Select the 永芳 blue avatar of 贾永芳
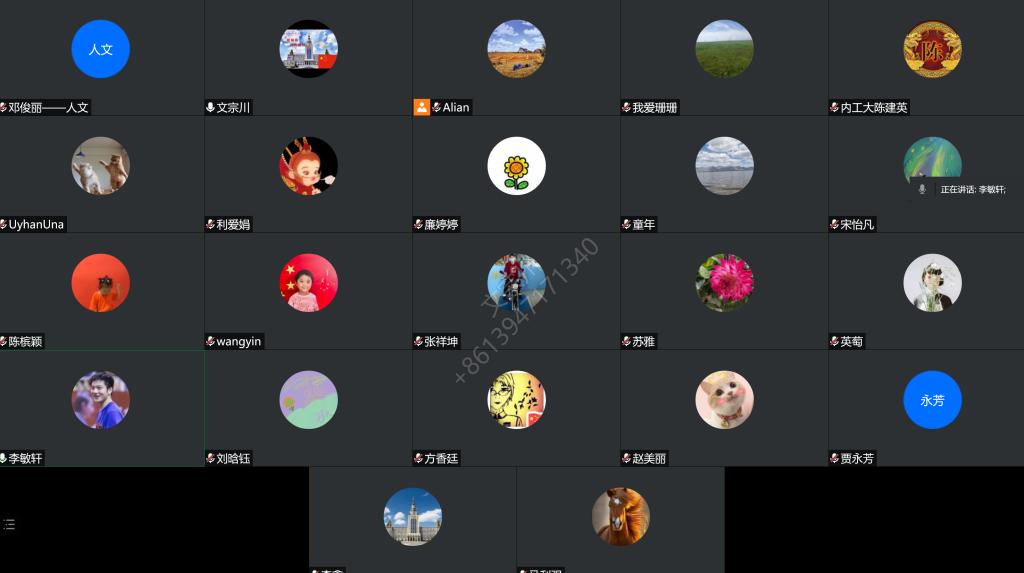This screenshot has width=1024, height=573. pyautogui.click(x=932, y=400)
